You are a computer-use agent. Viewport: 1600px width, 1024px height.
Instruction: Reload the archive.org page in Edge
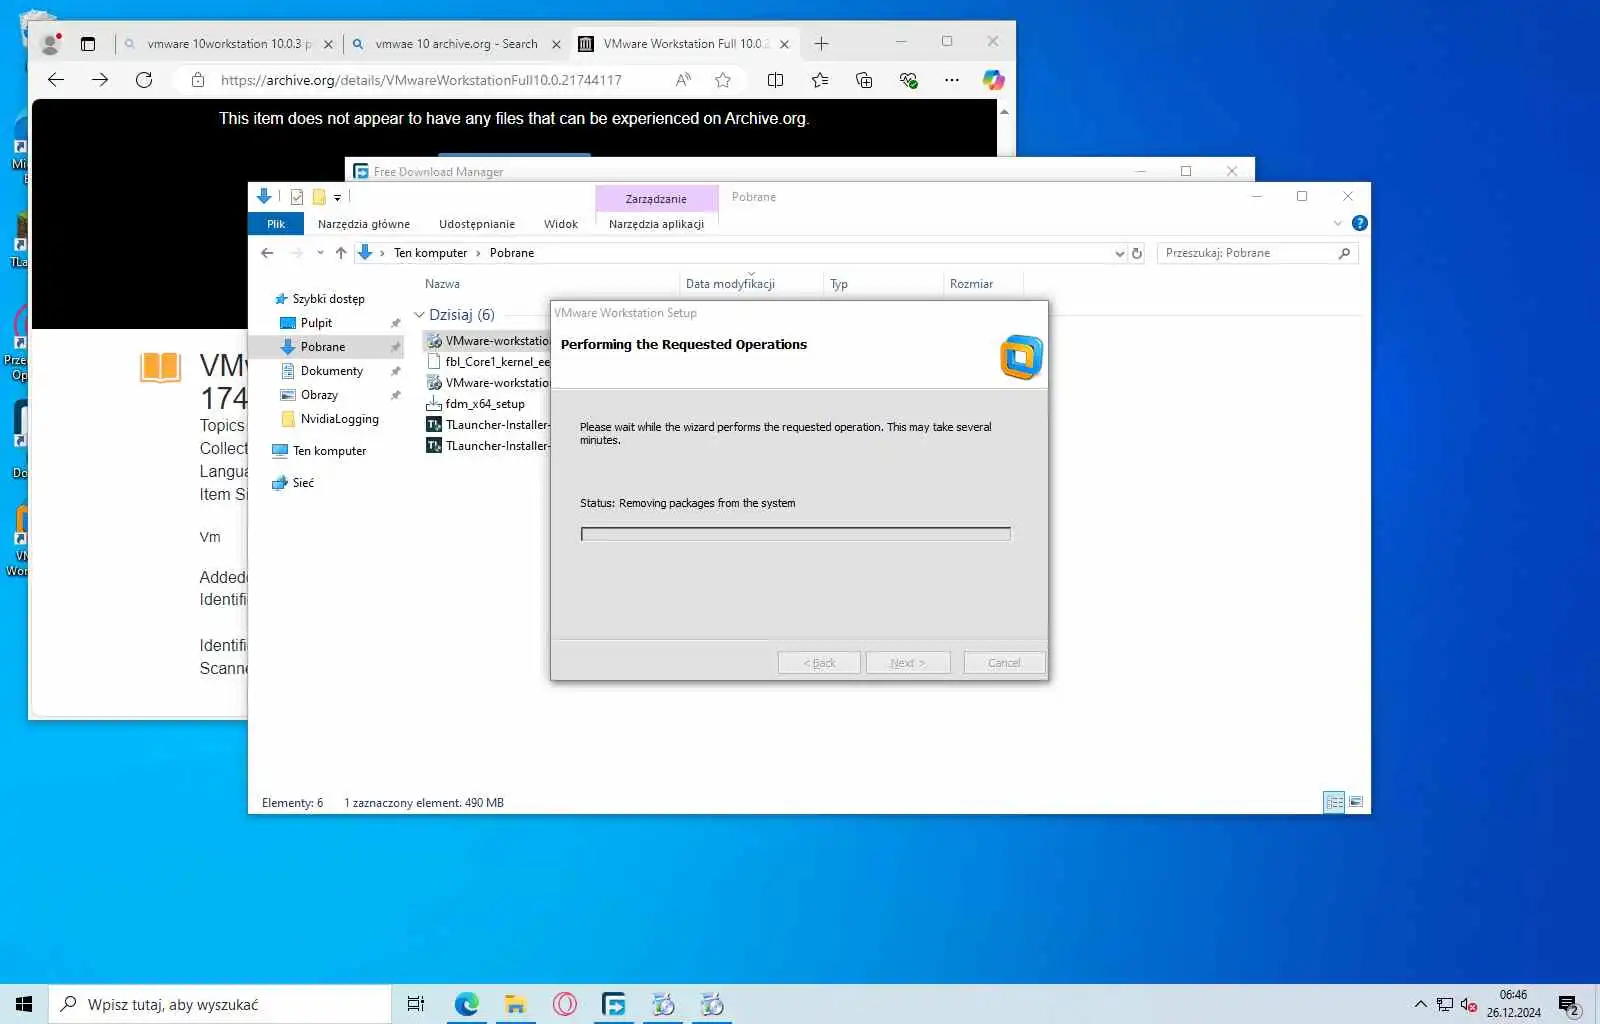click(x=144, y=80)
